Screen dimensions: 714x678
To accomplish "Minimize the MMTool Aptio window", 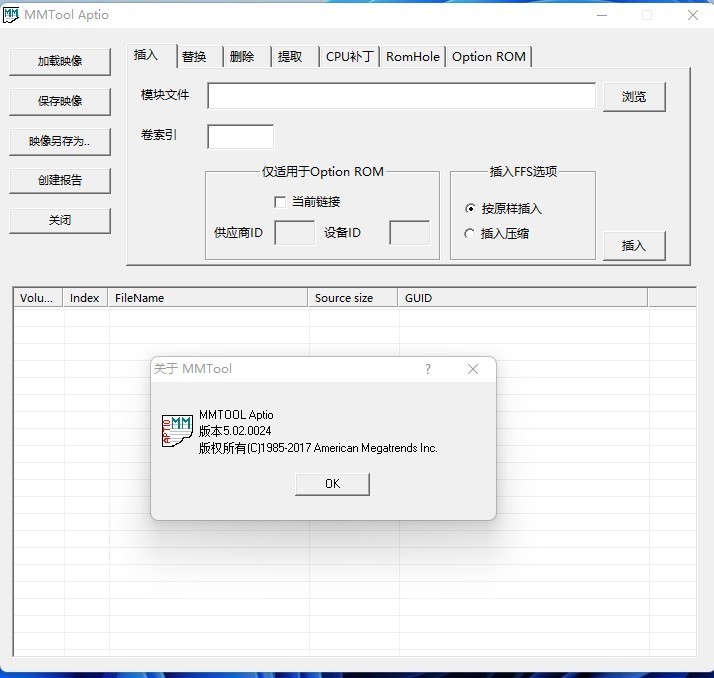I will coord(602,15).
